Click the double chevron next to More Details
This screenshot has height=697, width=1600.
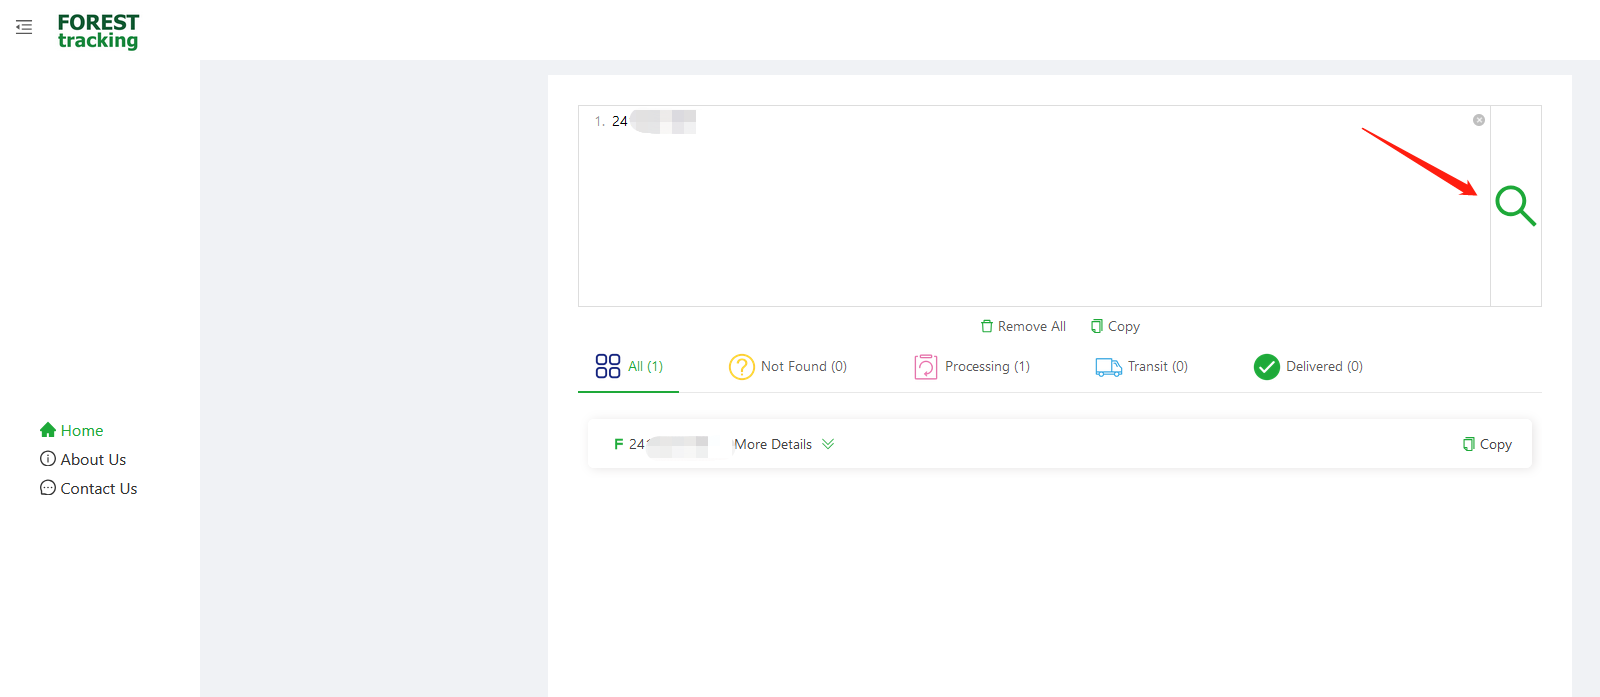[x=828, y=444]
